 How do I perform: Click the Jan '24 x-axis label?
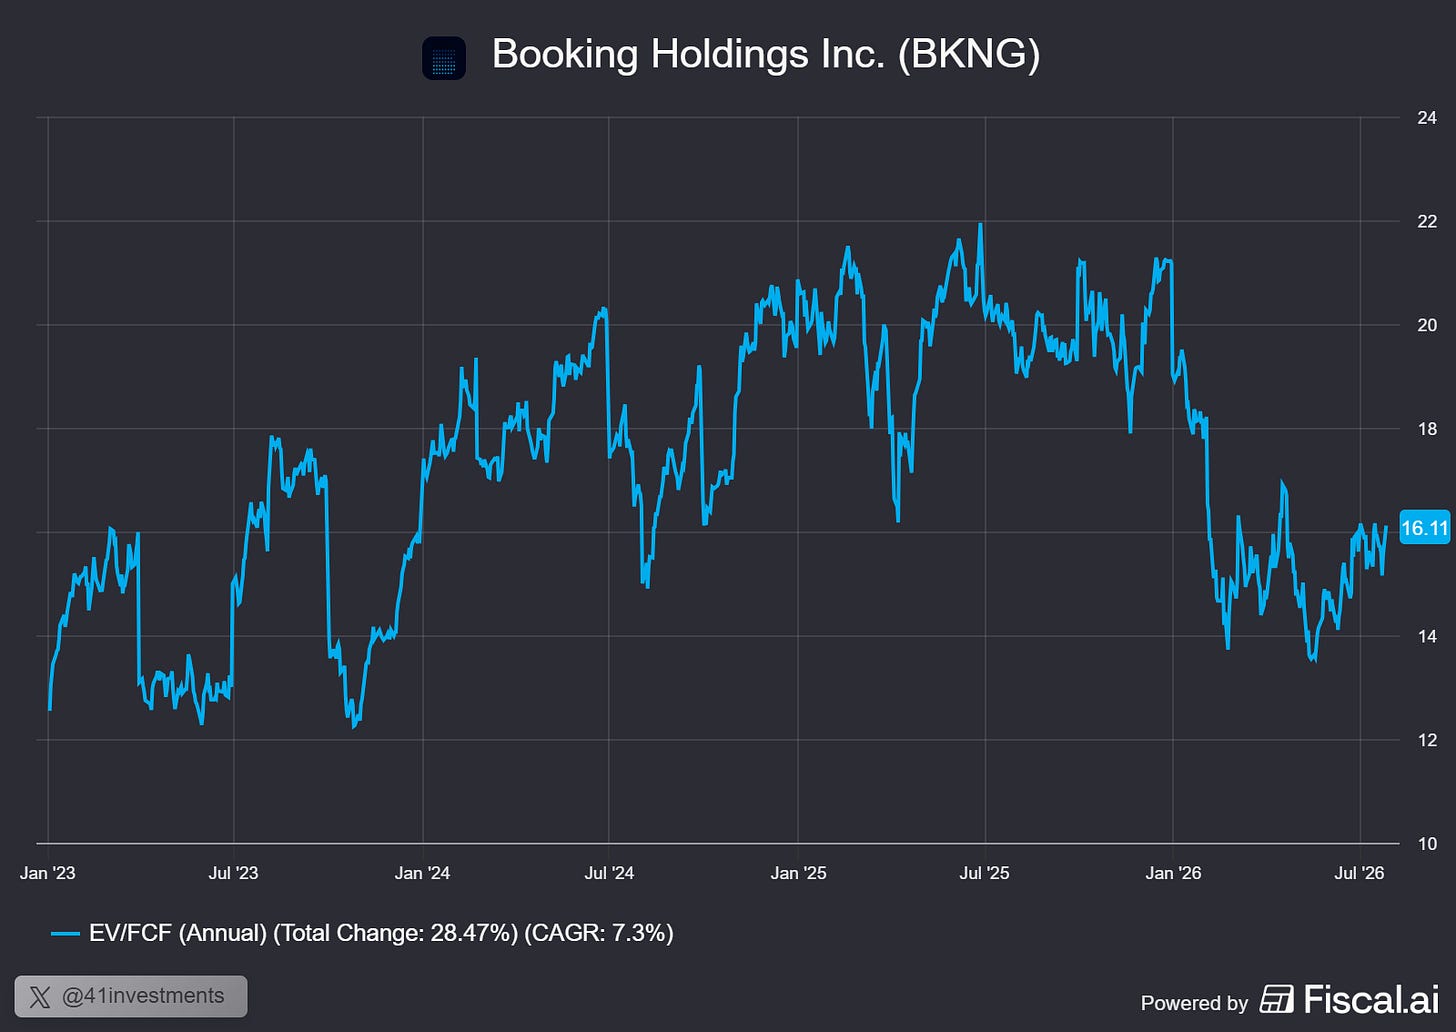(x=422, y=873)
